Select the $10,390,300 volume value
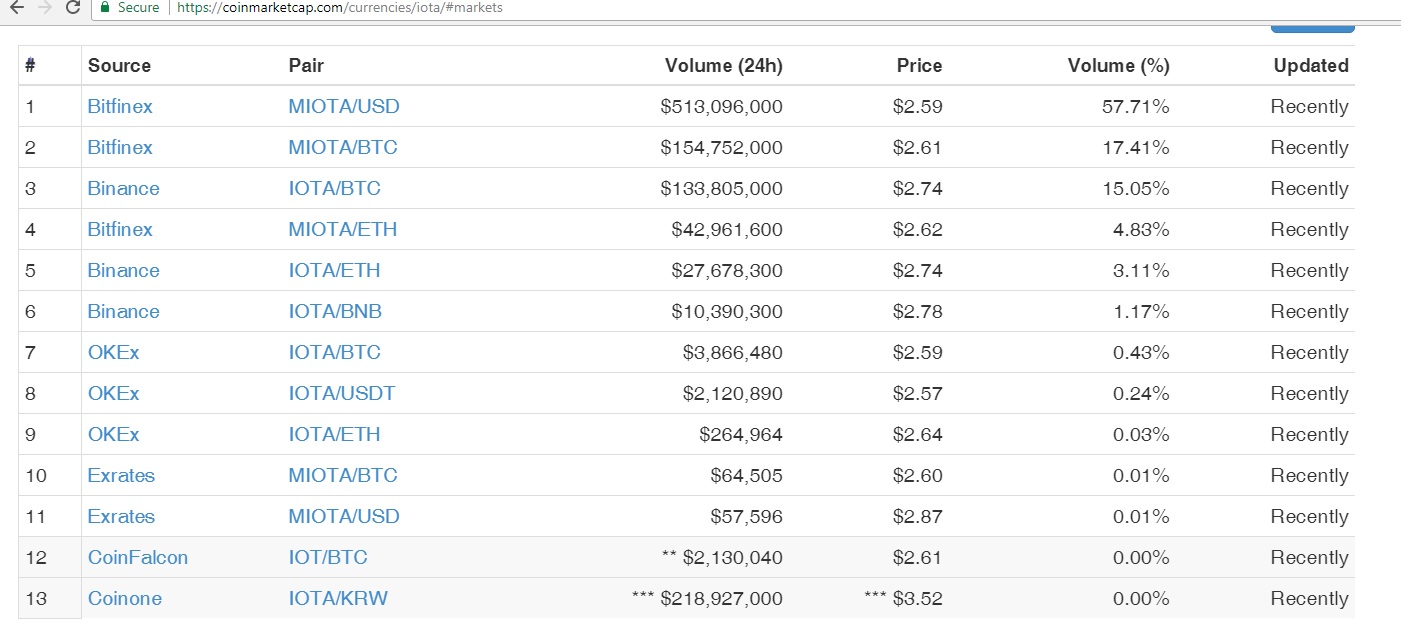The height and width of the screenshot is (629, 1401). point(727,311)
